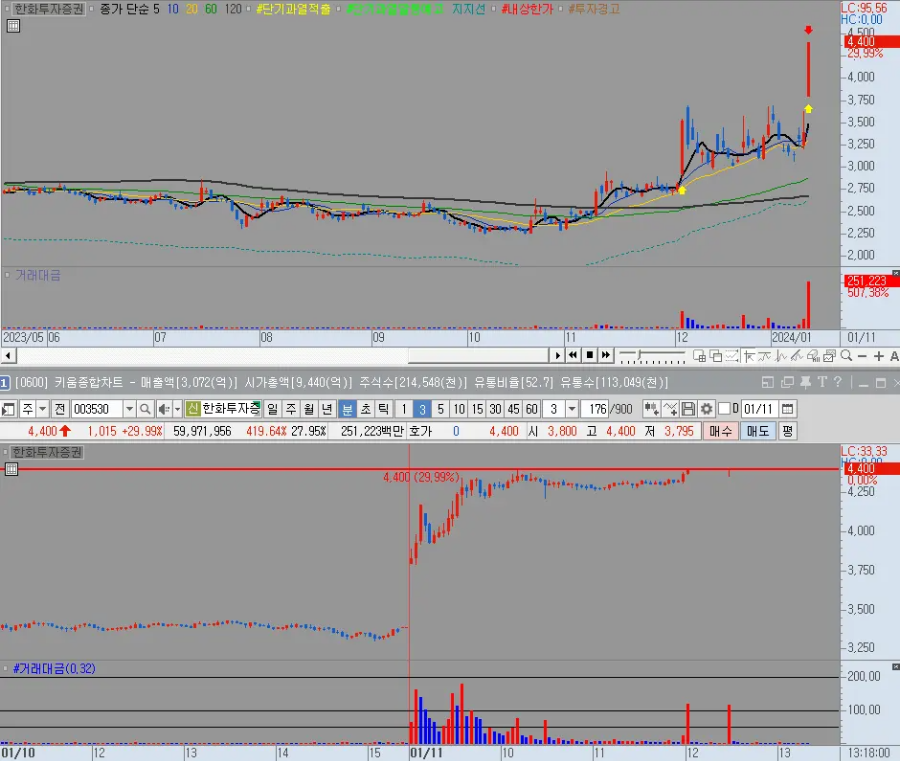900x761 pixels.
Task: Choose 10 minute interval
Action: tap(459, 409)
